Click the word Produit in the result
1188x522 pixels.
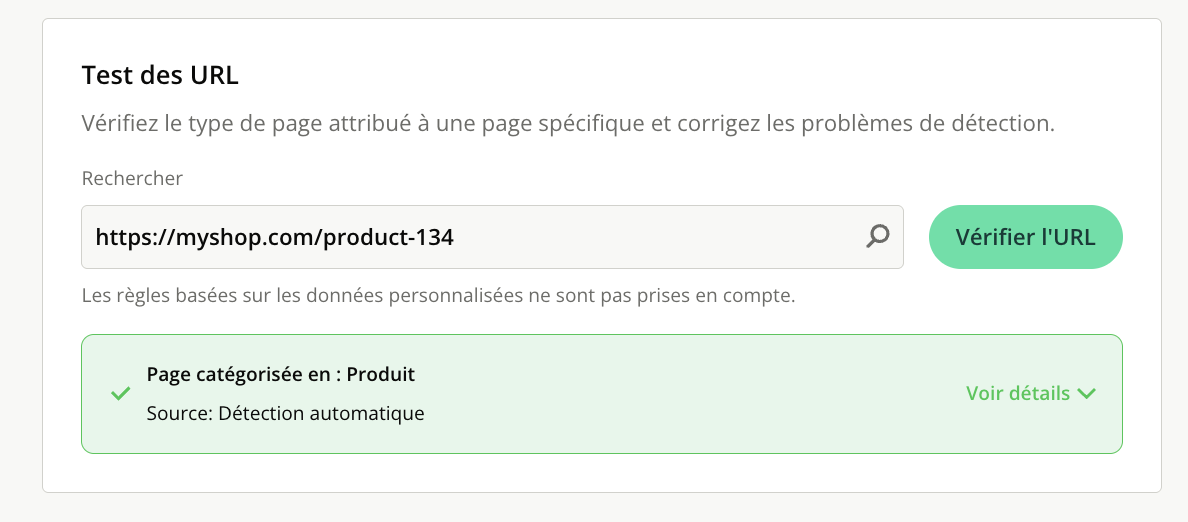pos(381,374)
